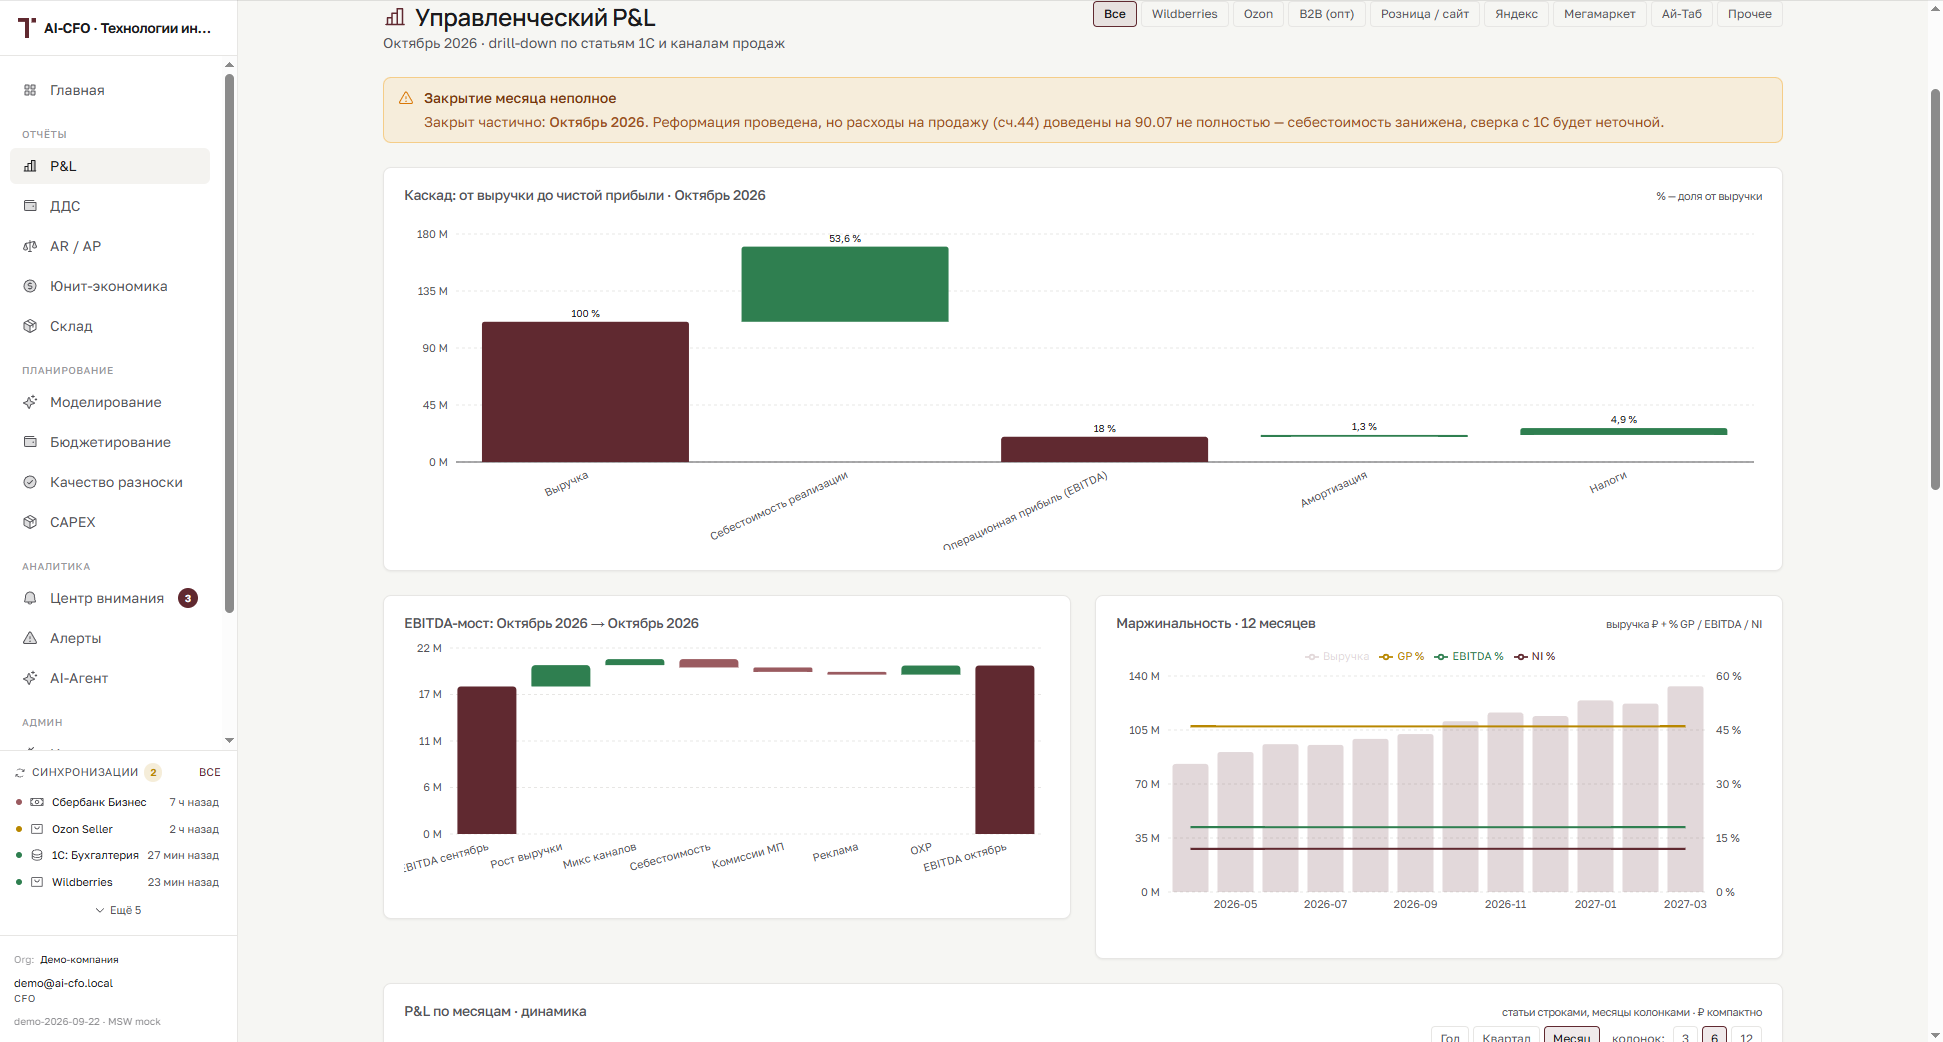Switch to Ozon channel tab
The height and width of the screenshot is (1042, 1943).
[1258, 14]
